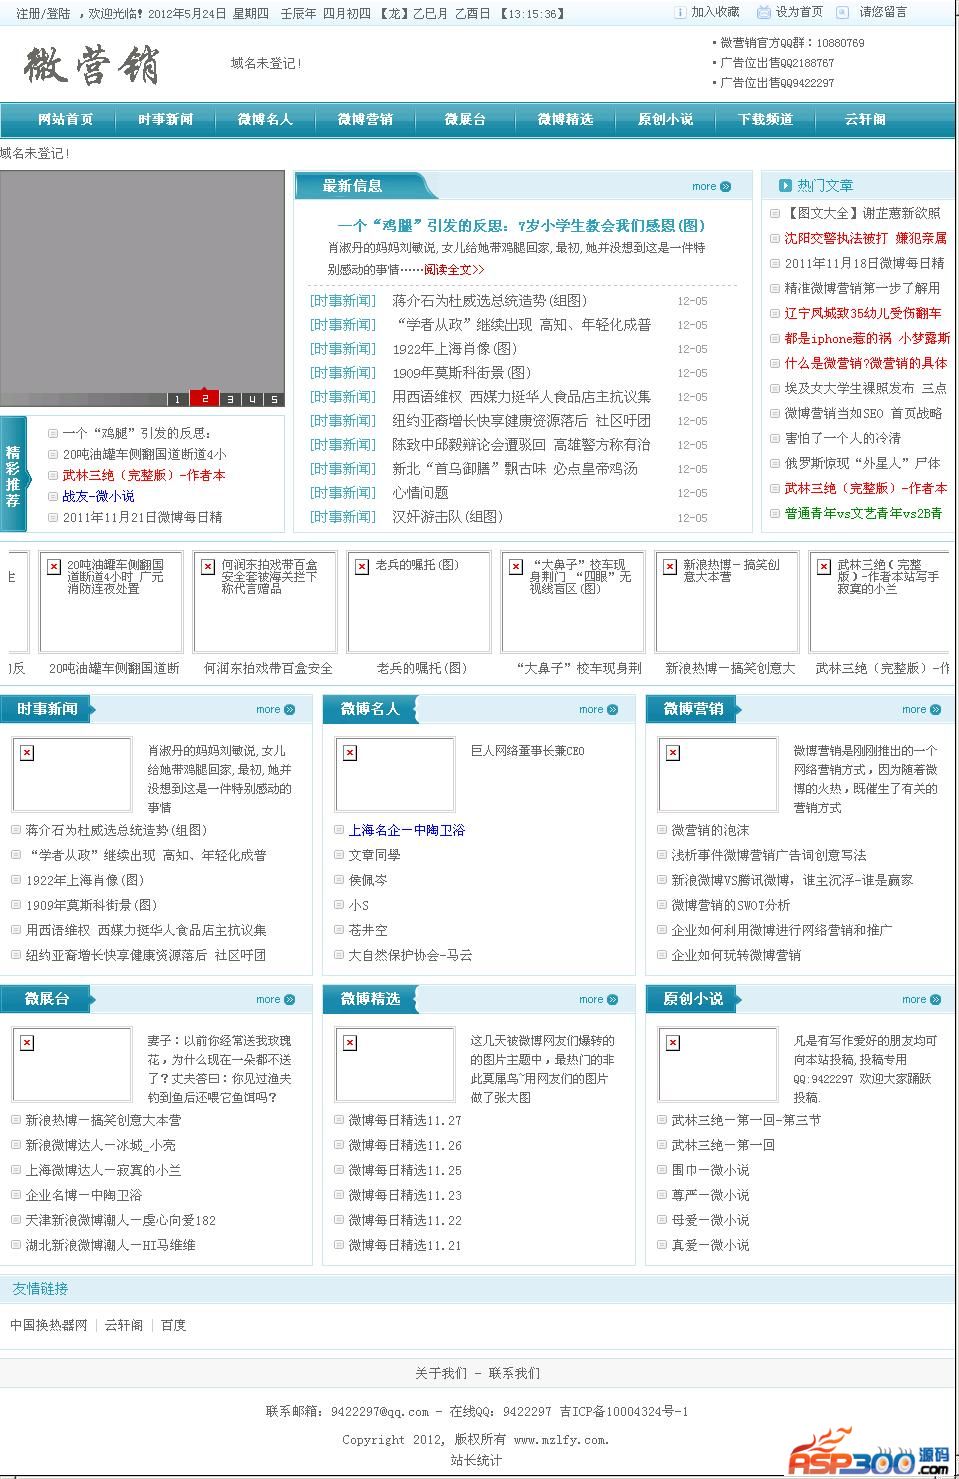The image size is (959, 1479).
Task: Open the 微博精选 navigation tab
Action: click(x=565, y=119)
